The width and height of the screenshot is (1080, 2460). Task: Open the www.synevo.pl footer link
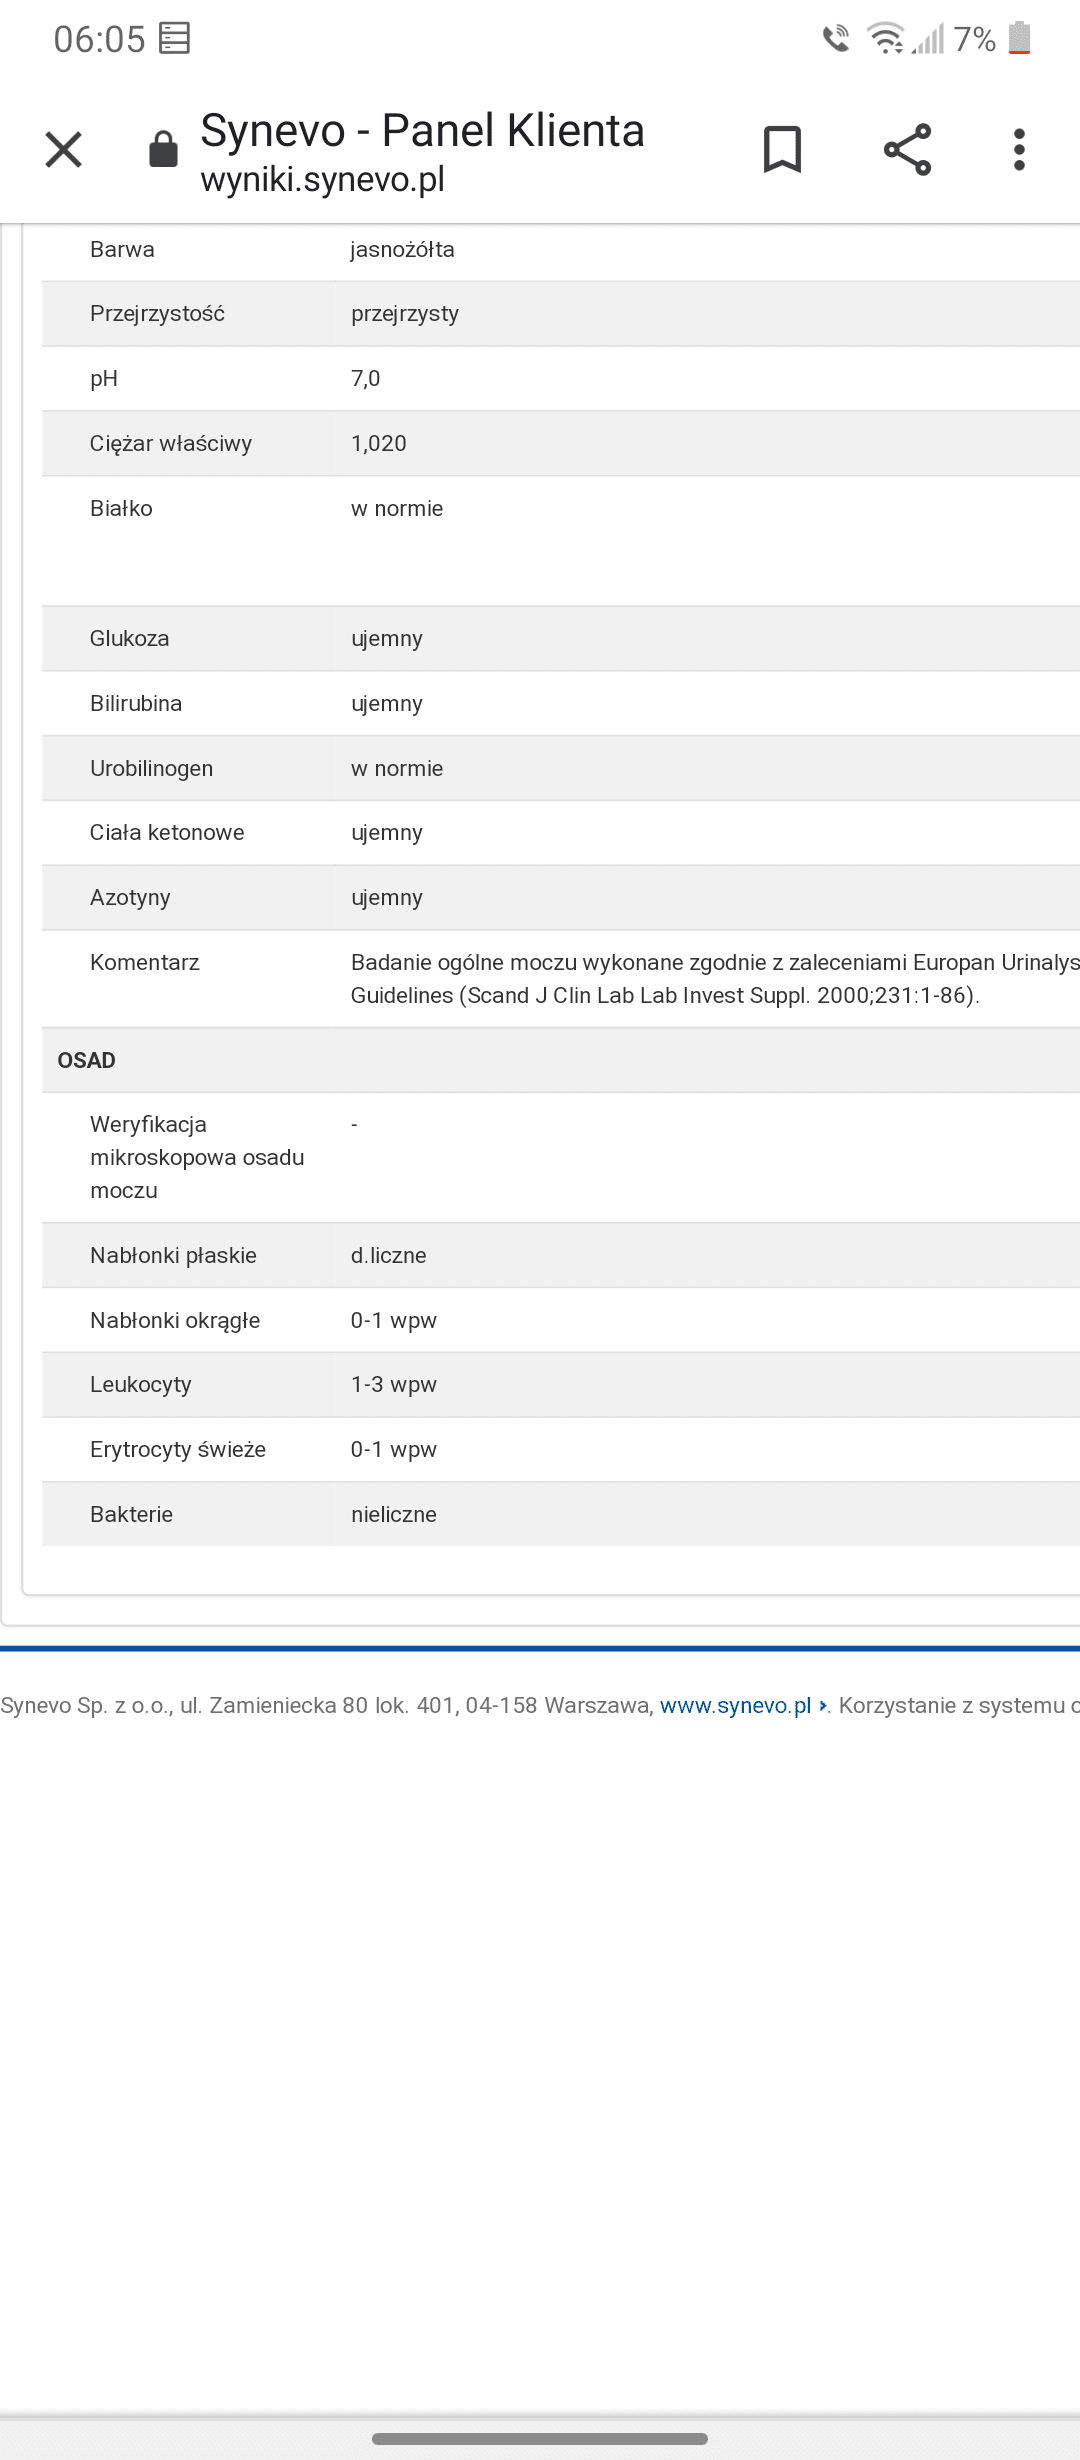coord(735,1705)
